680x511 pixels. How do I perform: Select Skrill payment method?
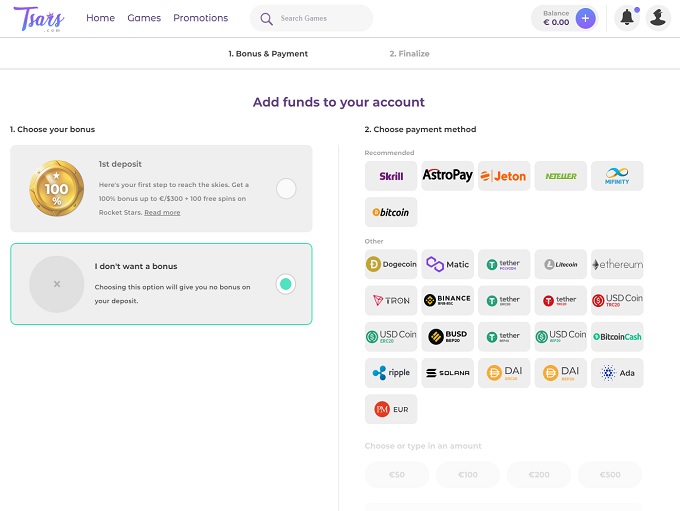pyautogui.click(x=391, y=176)
